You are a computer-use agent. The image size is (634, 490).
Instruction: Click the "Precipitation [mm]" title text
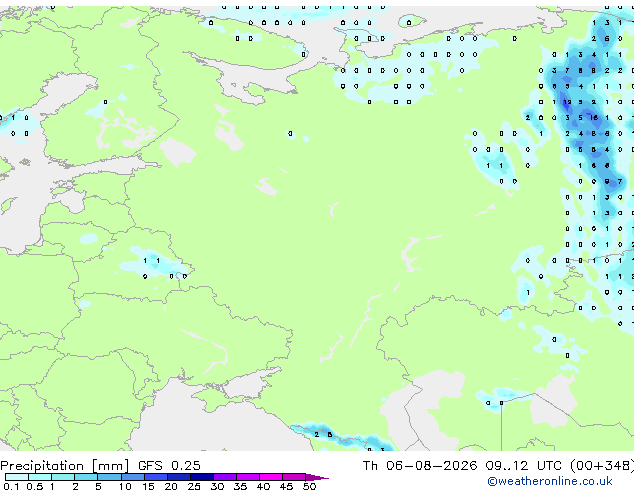coord(64,466)
